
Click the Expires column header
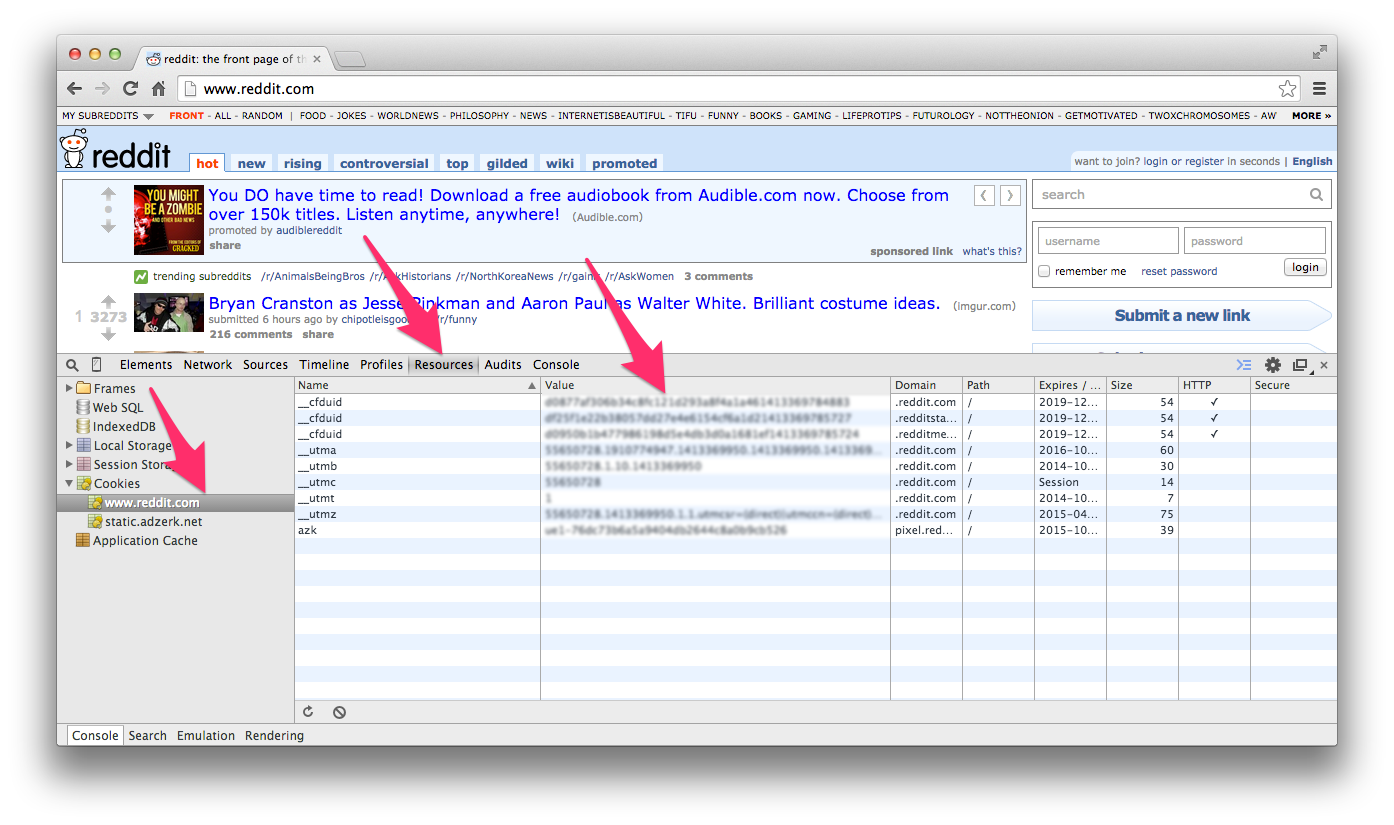click(x=1070, y=385)
